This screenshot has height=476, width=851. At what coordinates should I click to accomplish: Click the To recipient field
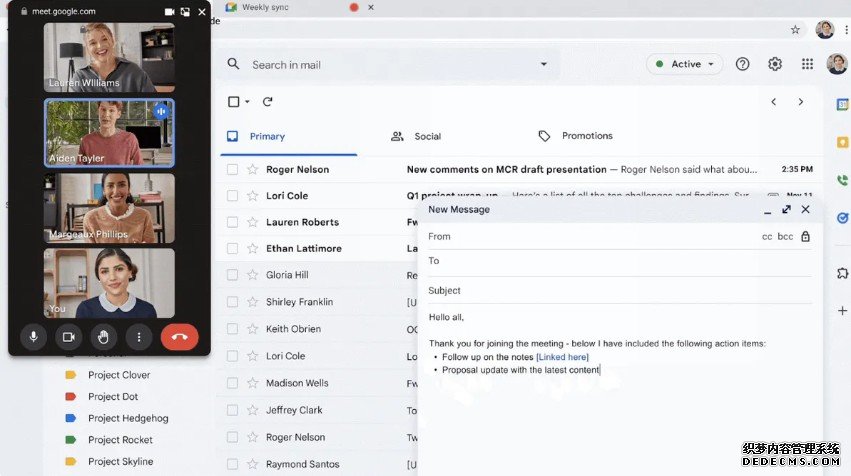click(x=620, y=263)
